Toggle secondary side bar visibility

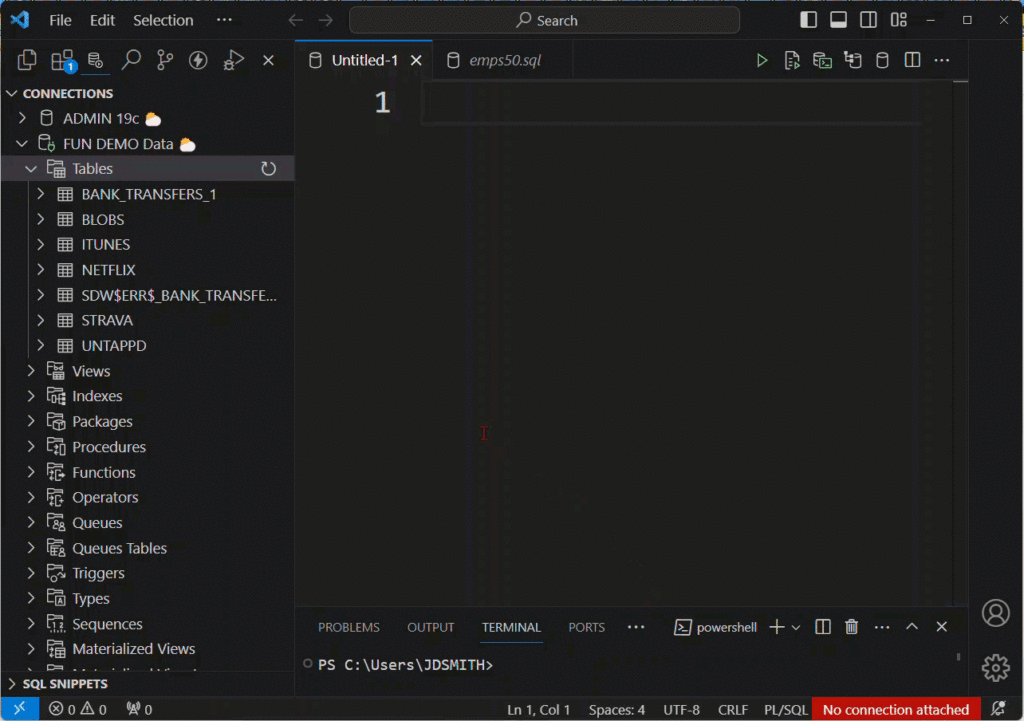[x=869, y=20]
